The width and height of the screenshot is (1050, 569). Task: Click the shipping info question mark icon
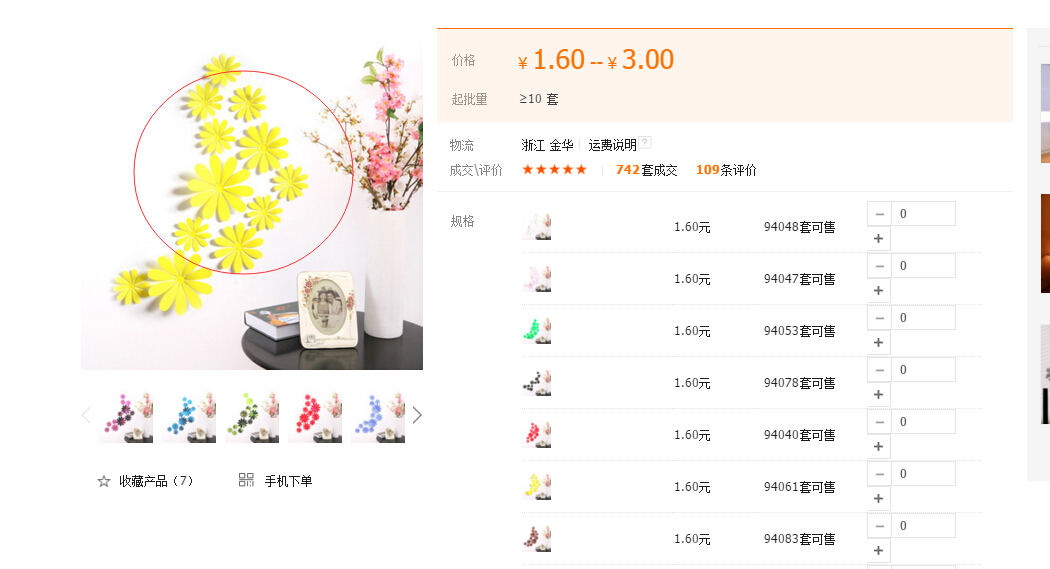(645, 142)
